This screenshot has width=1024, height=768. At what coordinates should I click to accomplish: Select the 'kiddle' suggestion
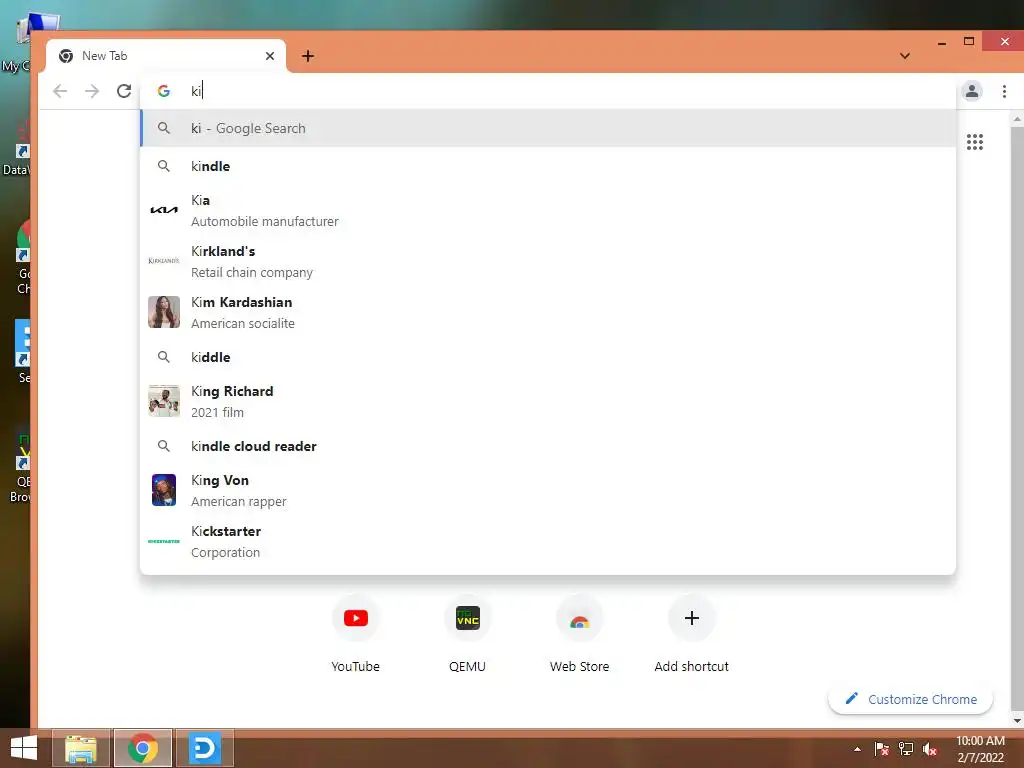[x=548, y=357]
